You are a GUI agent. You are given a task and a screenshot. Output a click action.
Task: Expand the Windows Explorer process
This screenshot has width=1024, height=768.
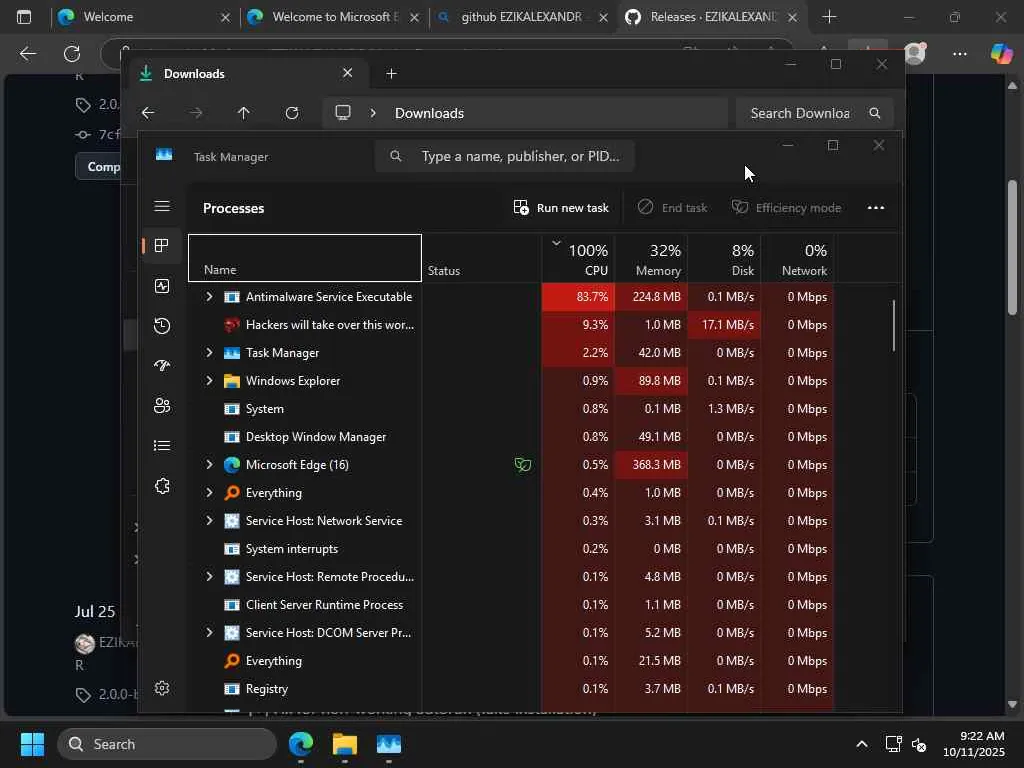[209, 380]
